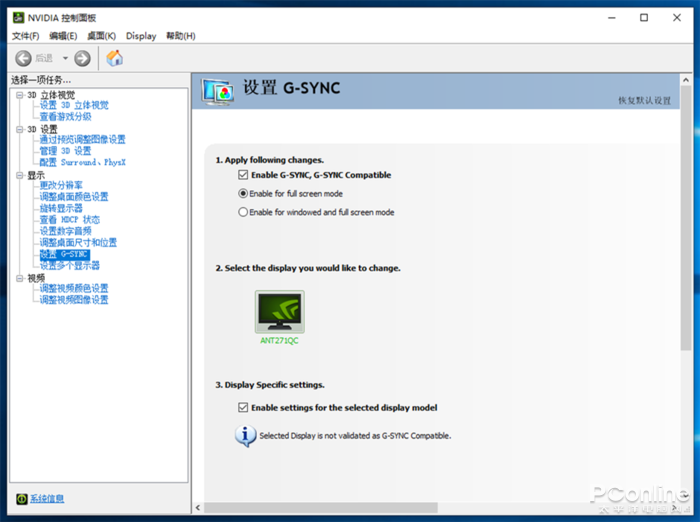Maximize the NVIDIA control panel window
700x522 pixels.
tap(644, 18)
